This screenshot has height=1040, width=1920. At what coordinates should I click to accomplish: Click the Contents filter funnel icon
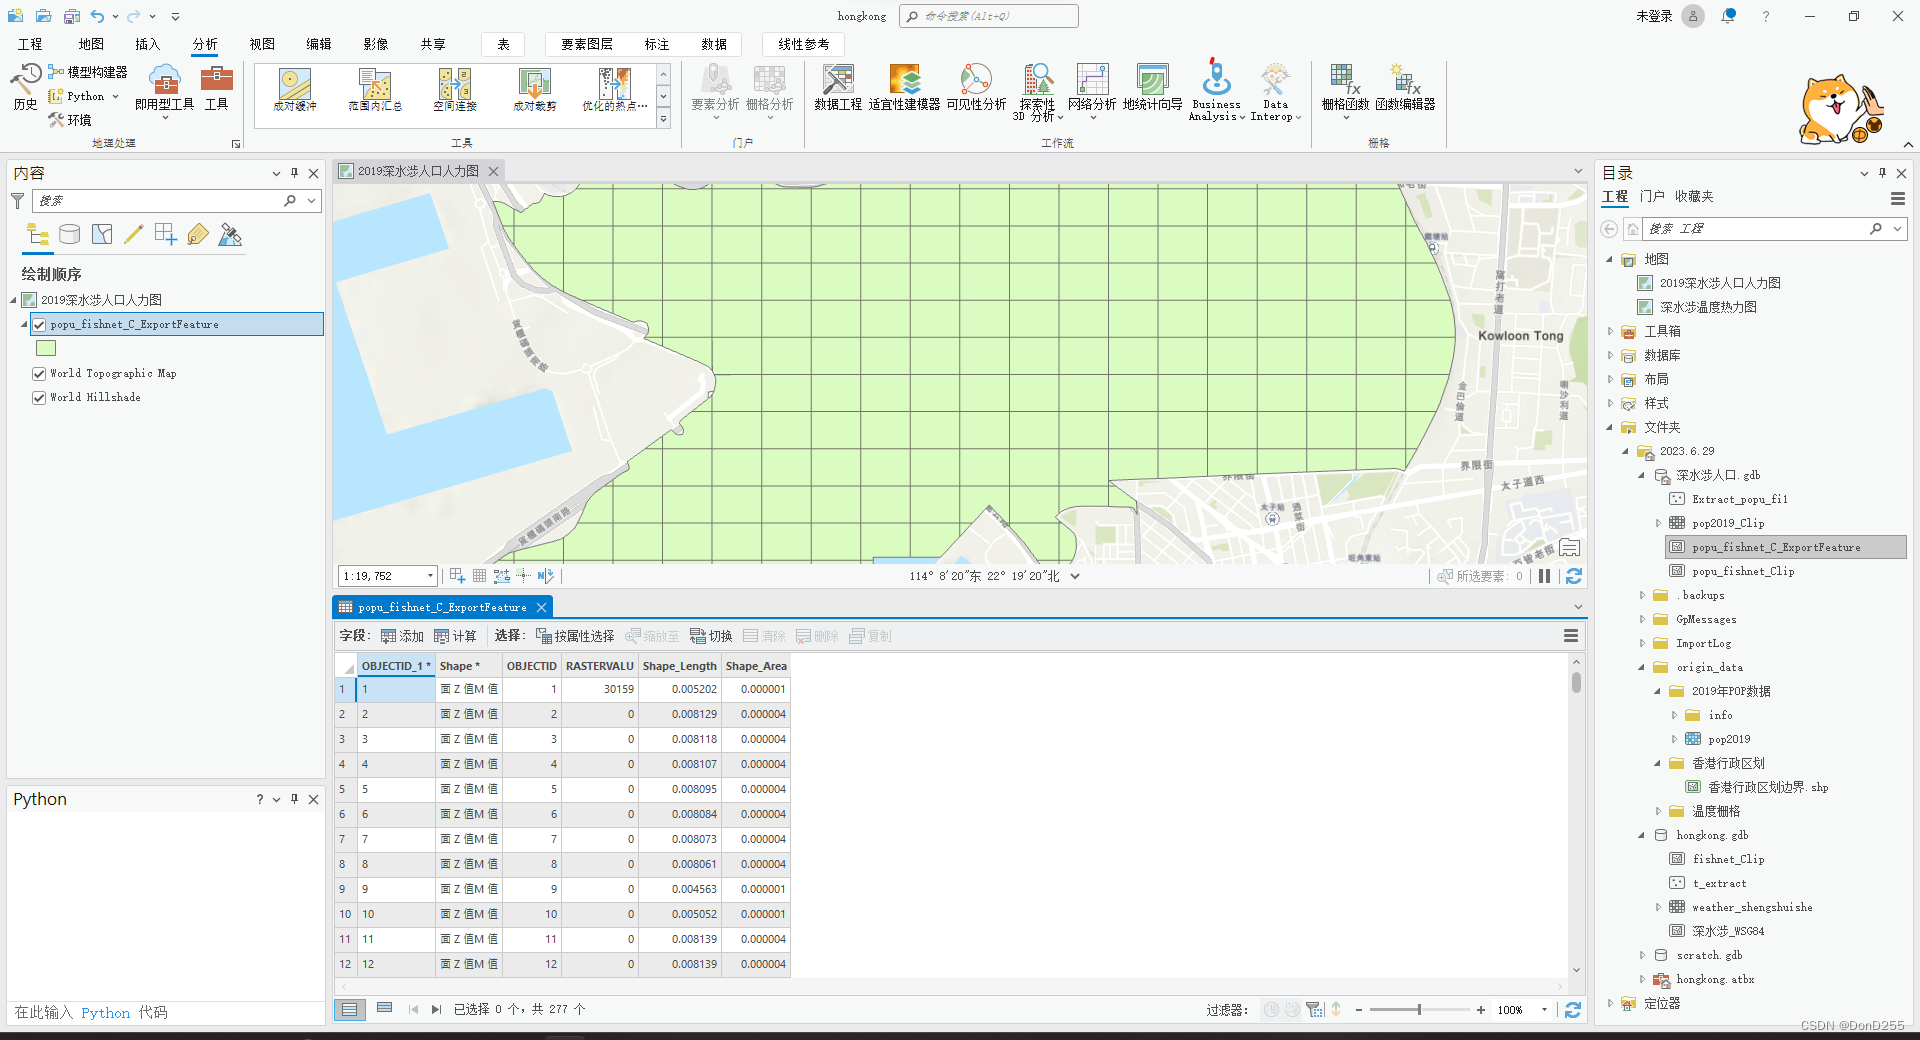click(x=17, y=201)
